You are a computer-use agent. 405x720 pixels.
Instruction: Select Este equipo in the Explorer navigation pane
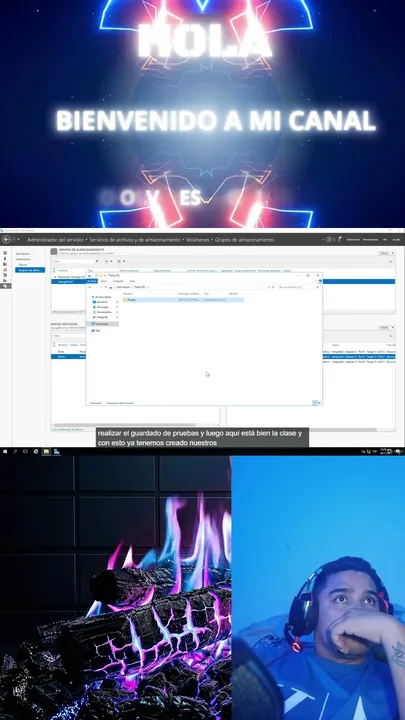[x=103, y=324]
